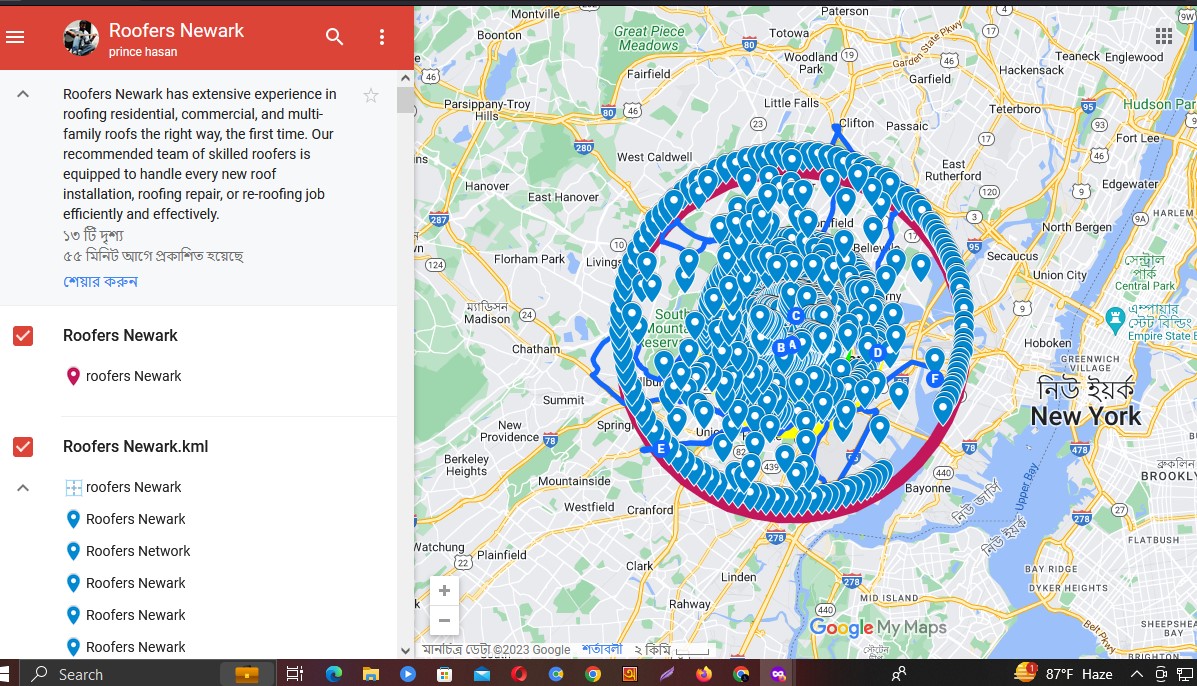This screenshot has height=686, width=1197.
Task: Star this map as favorite
Action: [x=371, y=96]
